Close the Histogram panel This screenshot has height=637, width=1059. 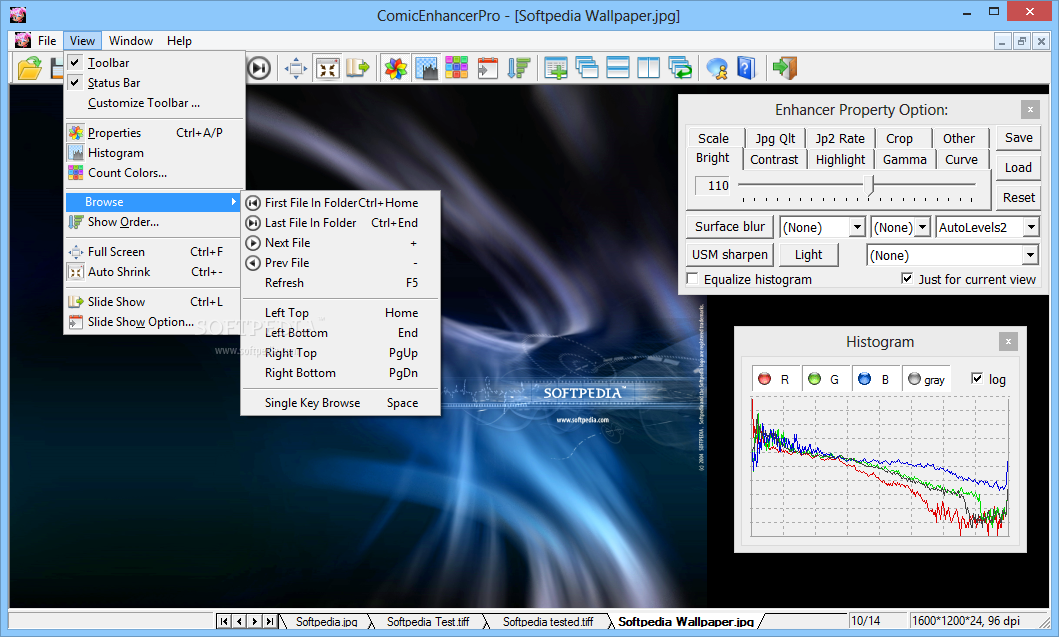point(1008,342)
